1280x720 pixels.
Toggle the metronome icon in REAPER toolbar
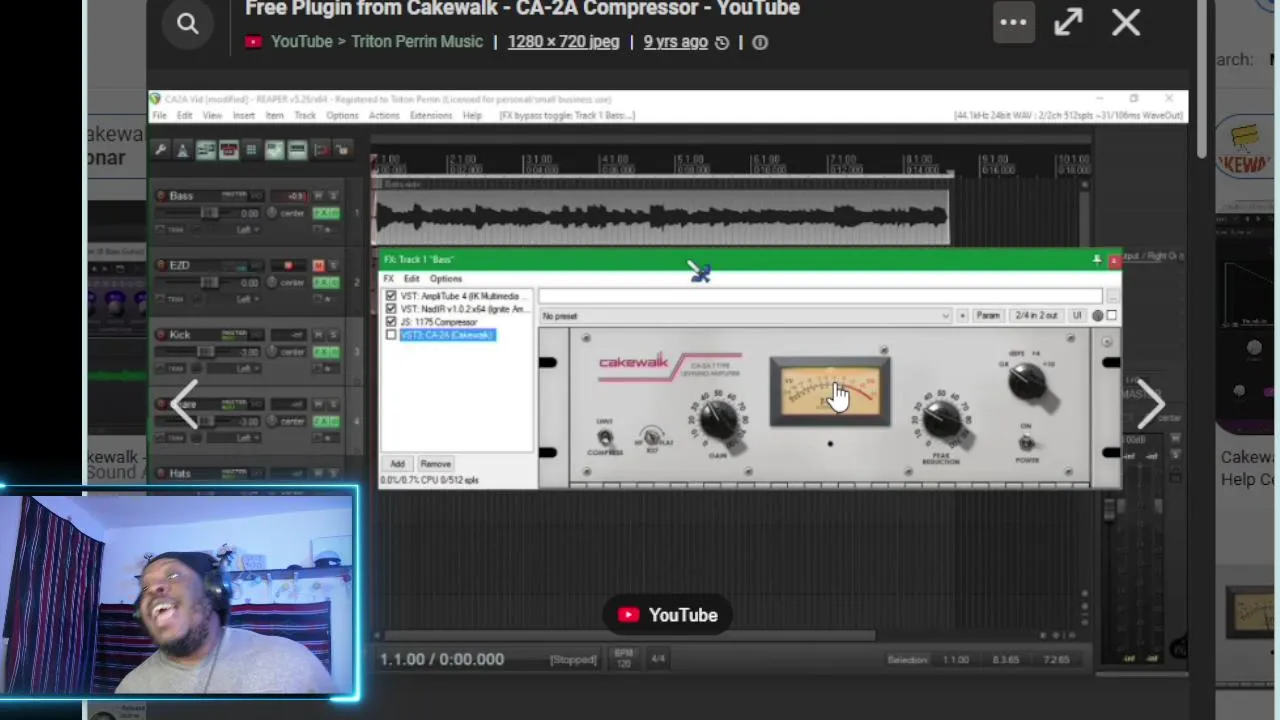tap(182, 150)
